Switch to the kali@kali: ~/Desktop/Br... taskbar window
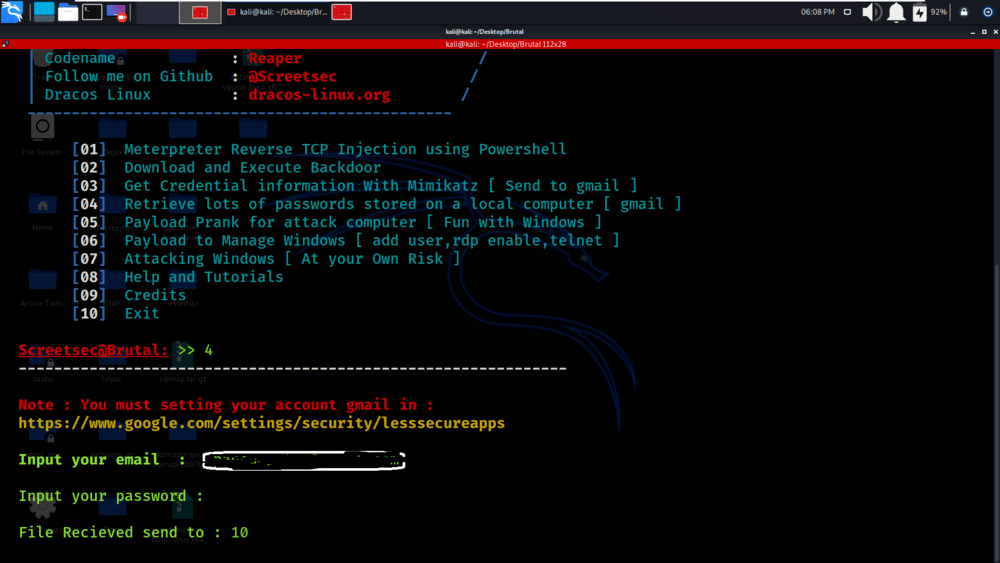The width and height of the screenshot is (1000, 563). pyautogui.click(x=277, y=12)
